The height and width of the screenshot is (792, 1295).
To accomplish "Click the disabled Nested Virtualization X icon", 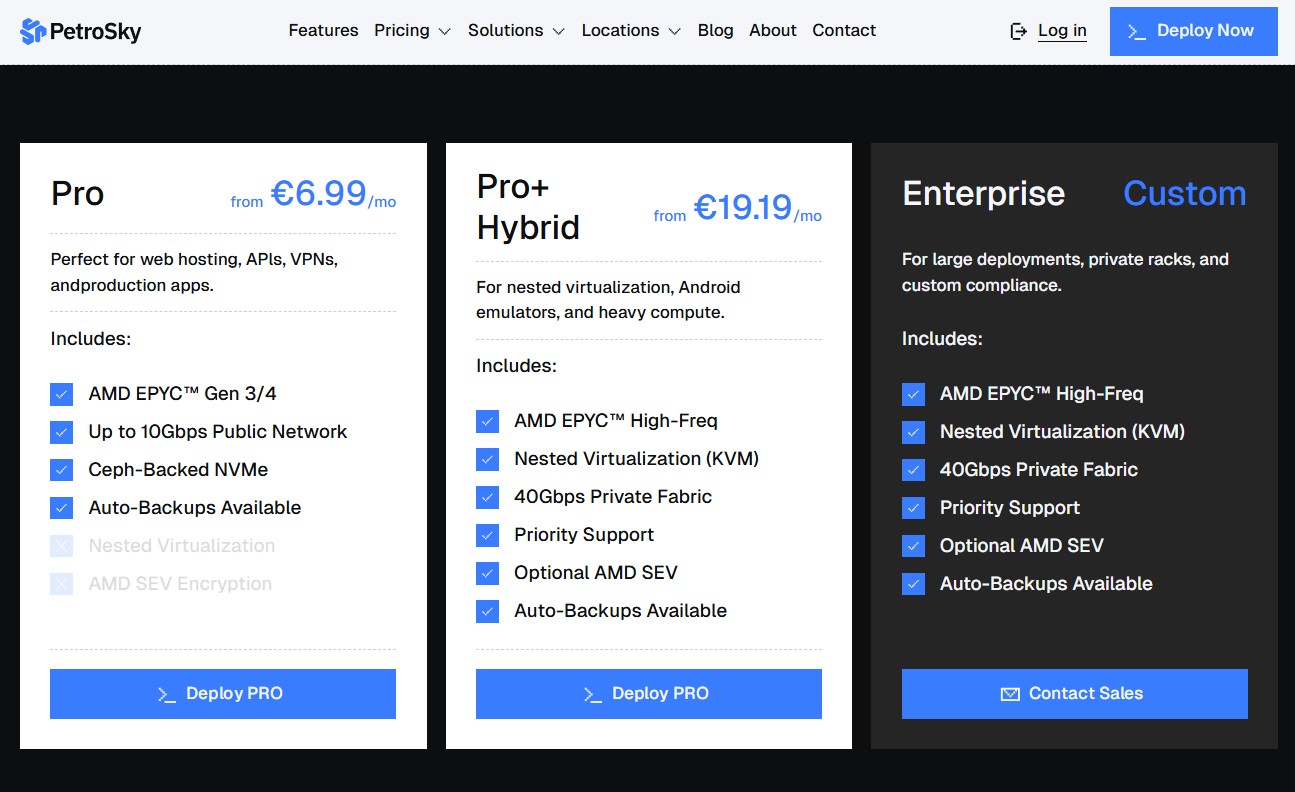I will 62,546.
